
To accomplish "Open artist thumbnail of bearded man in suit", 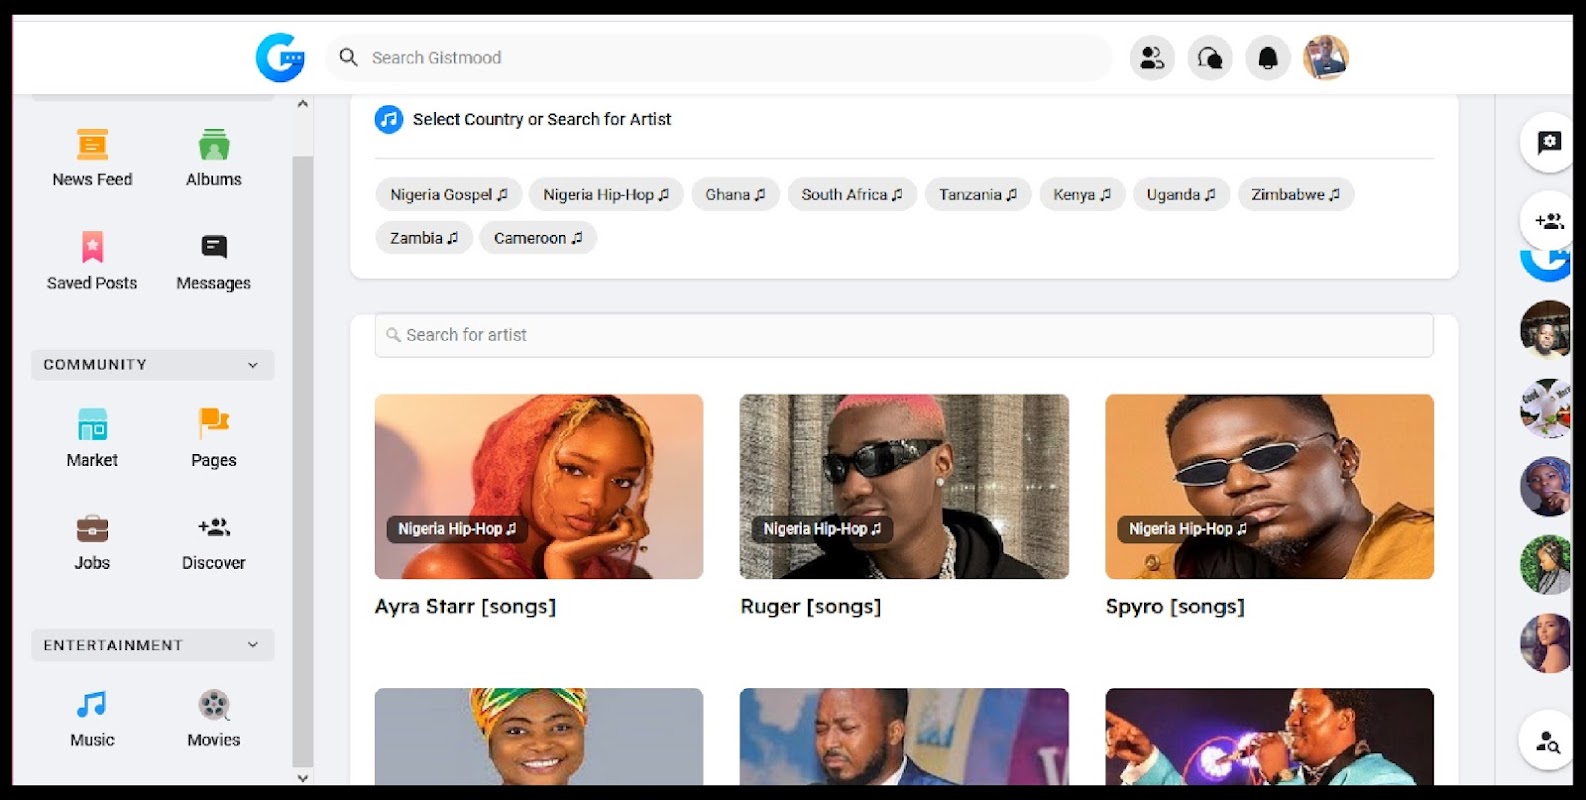I will tap(904, 736).
